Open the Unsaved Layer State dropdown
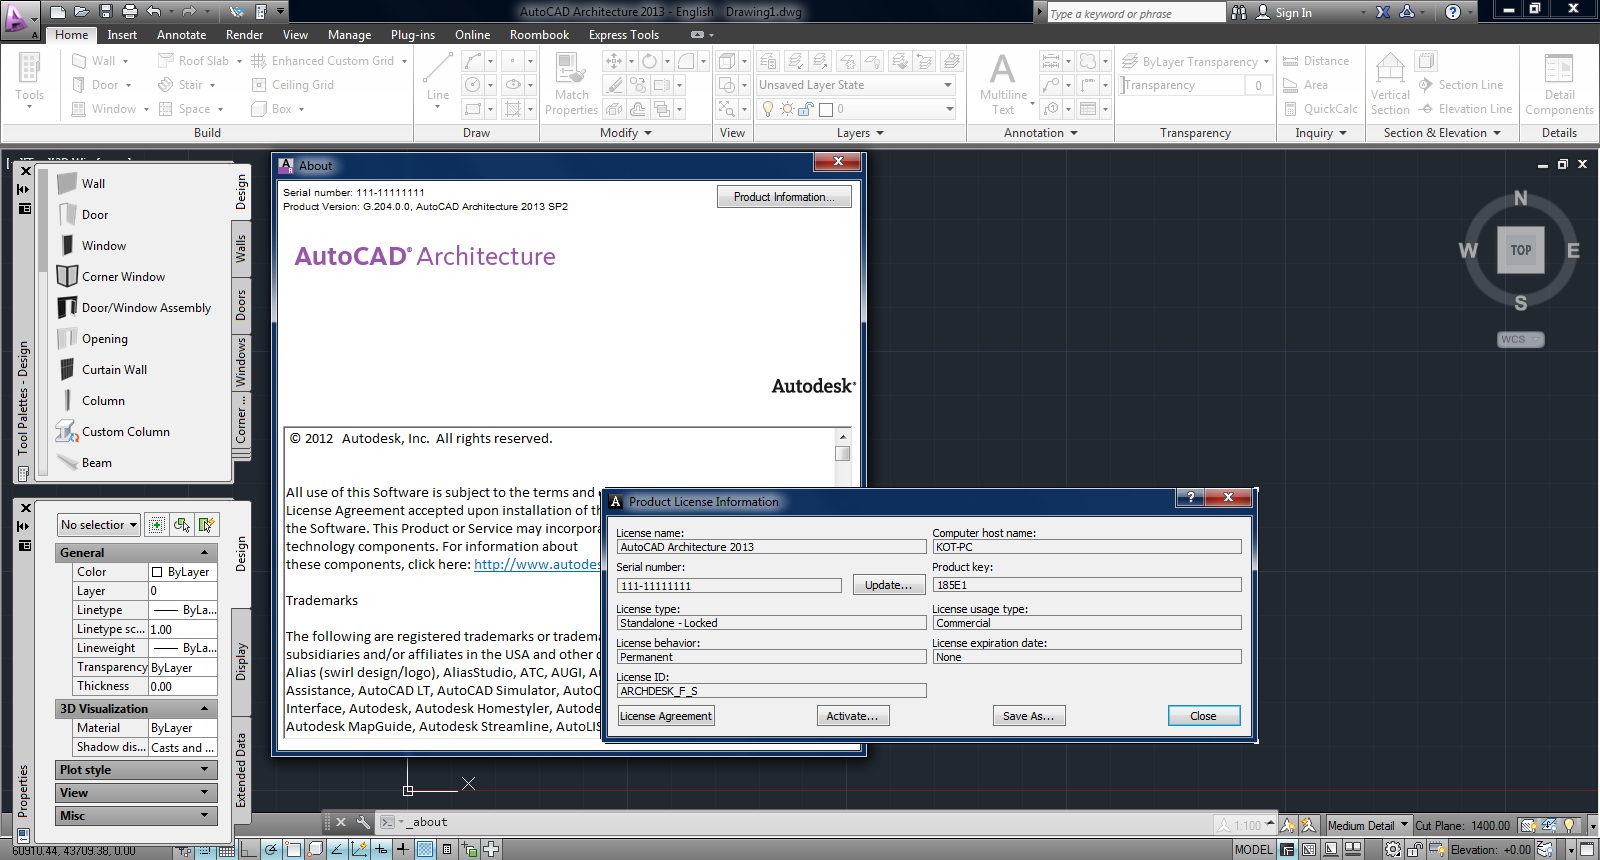Viewport: 1600px width, 860px height. tap(856, 85)
